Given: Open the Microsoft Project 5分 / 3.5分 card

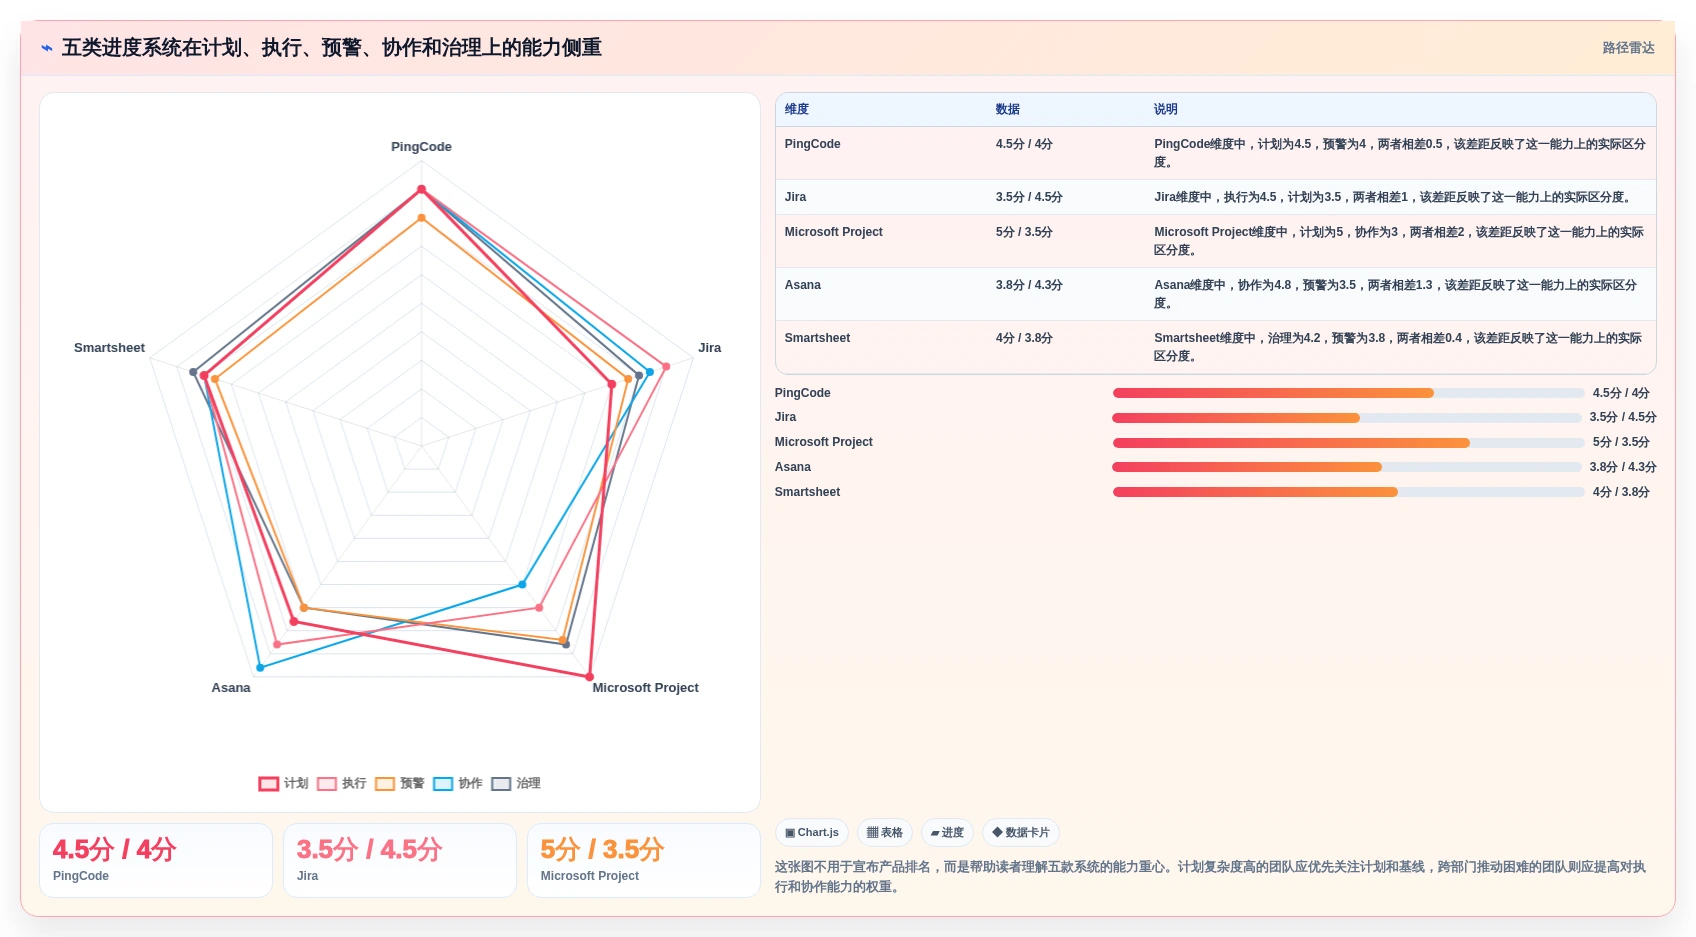Looking at the screenshot, I should tap(644, 861).
